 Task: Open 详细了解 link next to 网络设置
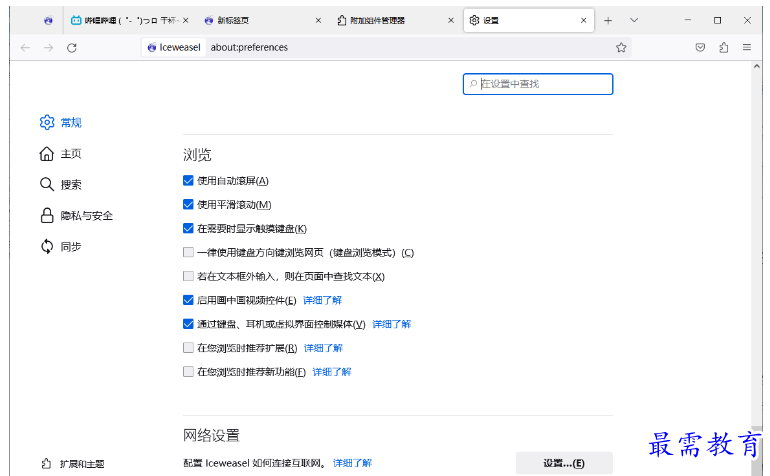click(x=352, y=463)
